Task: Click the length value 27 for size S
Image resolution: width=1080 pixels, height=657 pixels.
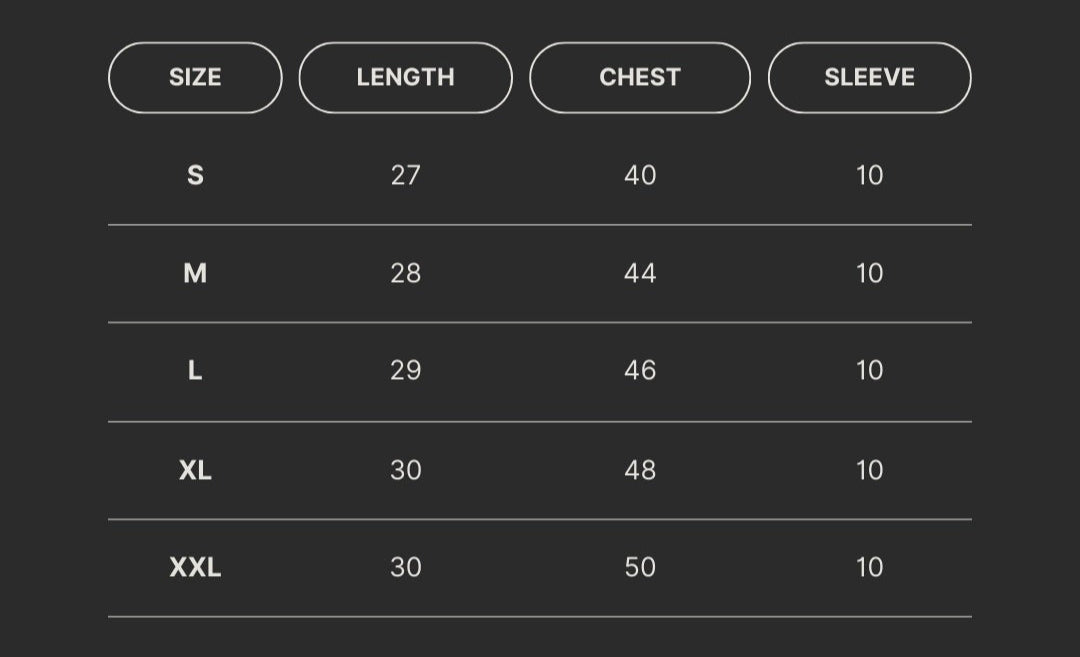Action: tap(405, 175)
